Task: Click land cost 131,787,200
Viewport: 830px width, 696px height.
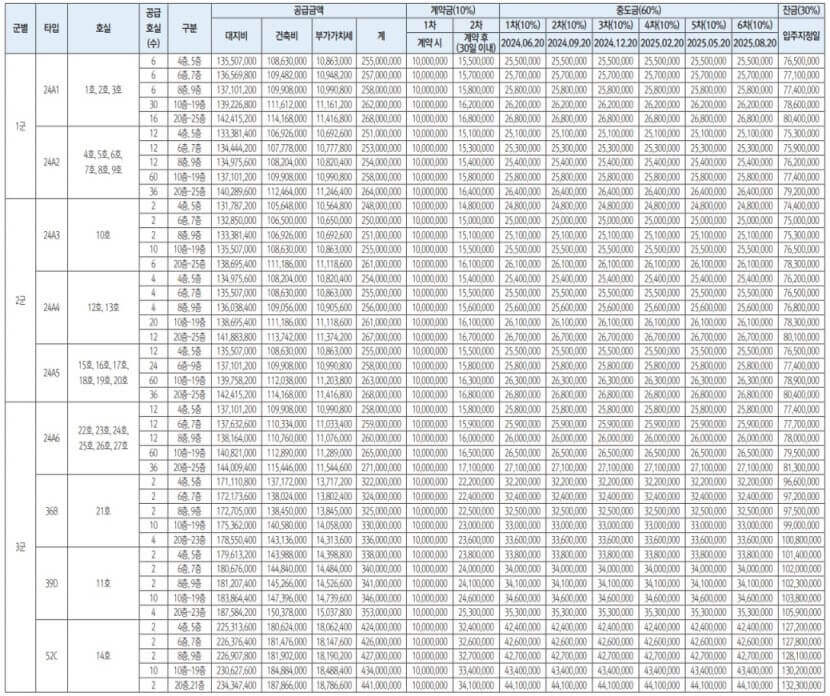Action: (237, 206)
